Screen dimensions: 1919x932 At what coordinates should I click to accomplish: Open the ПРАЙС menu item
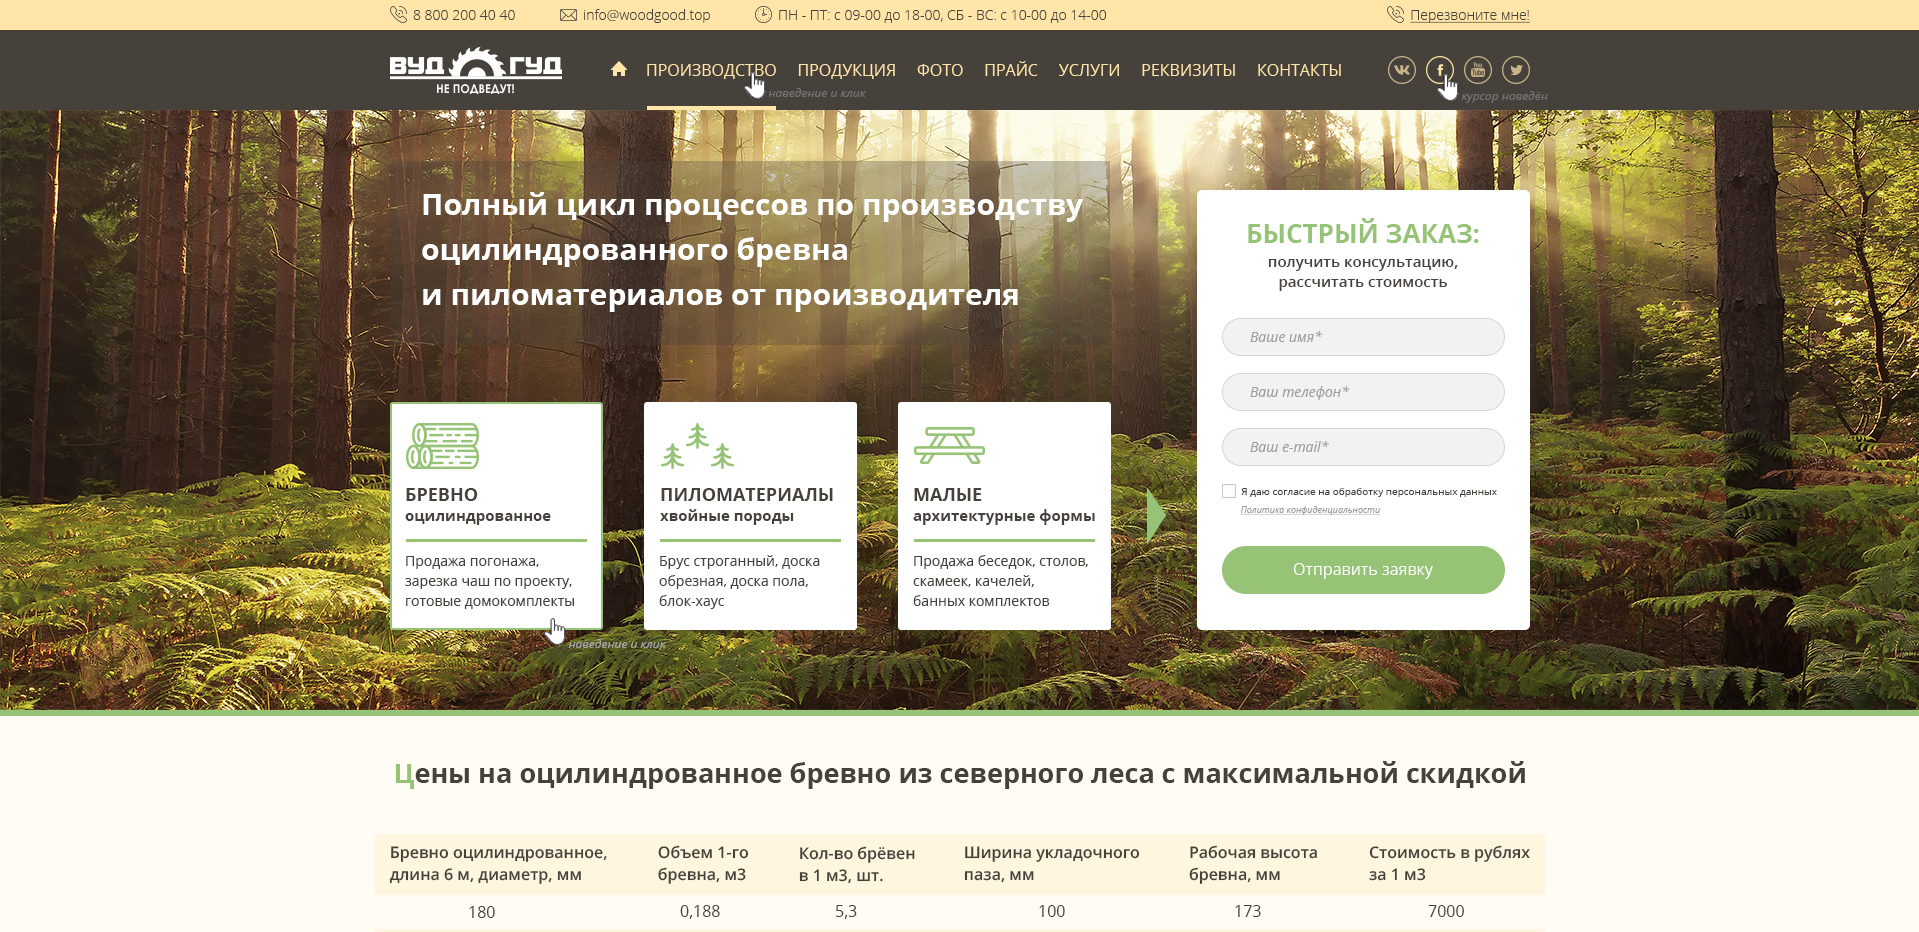point(1011,70)
